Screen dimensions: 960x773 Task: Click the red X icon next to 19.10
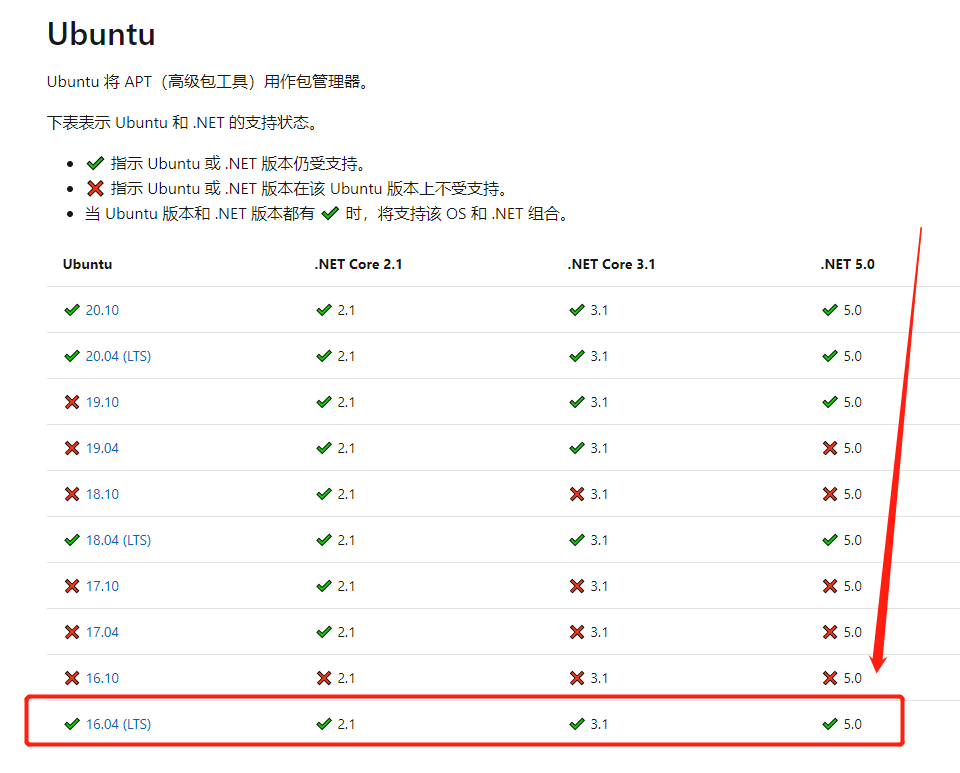pos(72,402)
